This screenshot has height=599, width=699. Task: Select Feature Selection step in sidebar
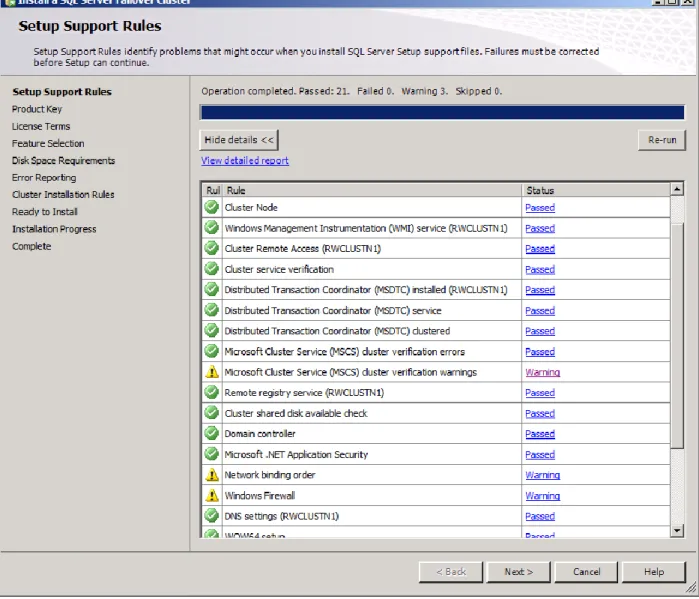[x=48, y=144]
